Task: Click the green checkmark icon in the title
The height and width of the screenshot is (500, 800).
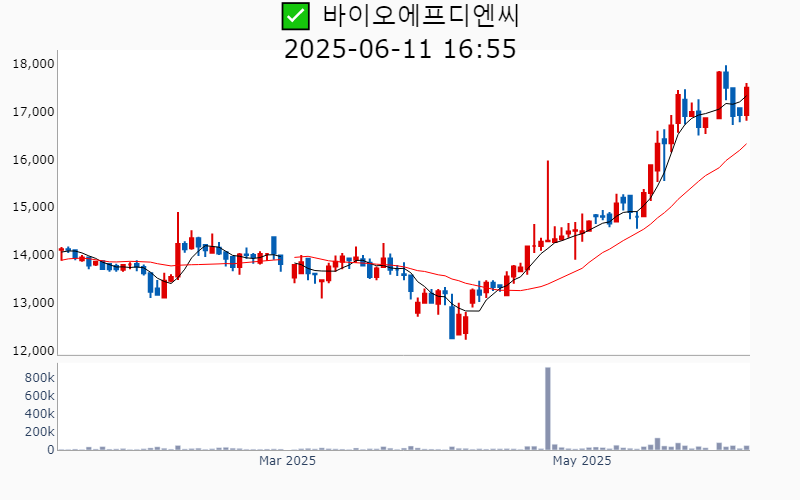Action: (295, 16)
